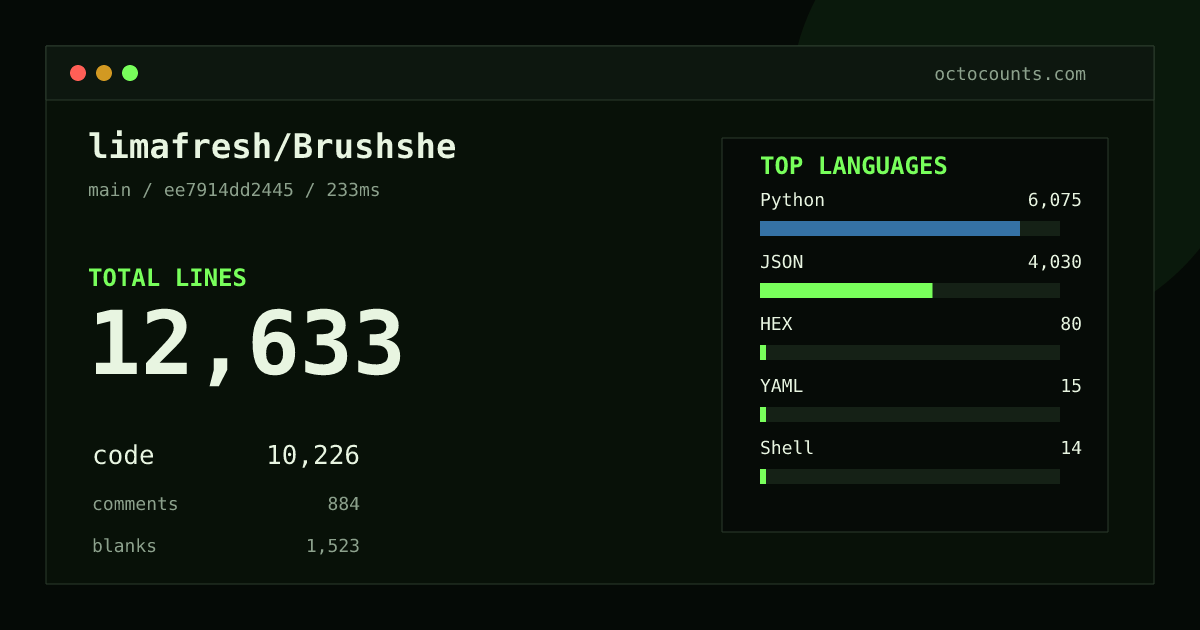Select the 12,633 total lines number
Image resolution: width=1200 pixels, height=630 pixels.
247,345
